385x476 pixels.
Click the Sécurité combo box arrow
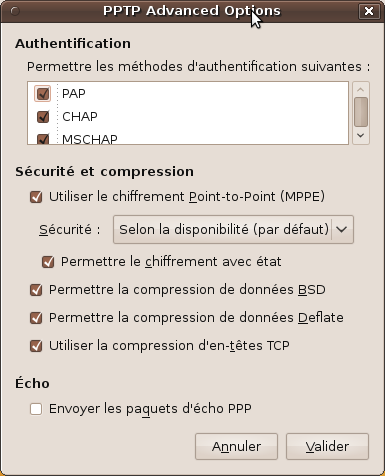(342, 229)
